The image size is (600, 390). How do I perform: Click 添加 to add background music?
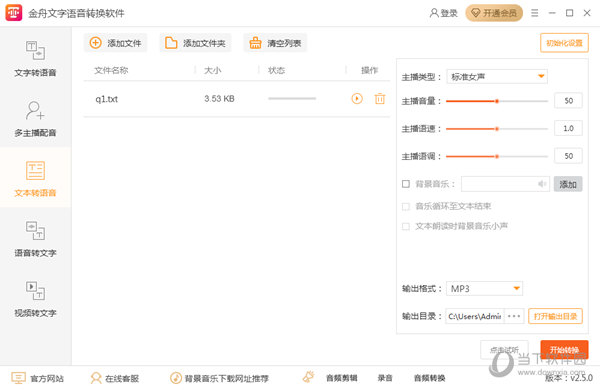click(x=568, y=184)
